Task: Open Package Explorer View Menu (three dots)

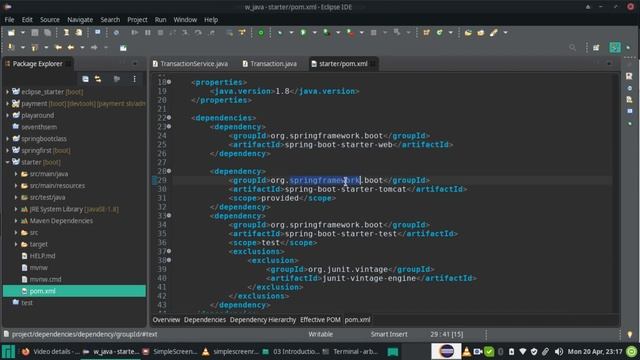Action: (x=134, y=79)
